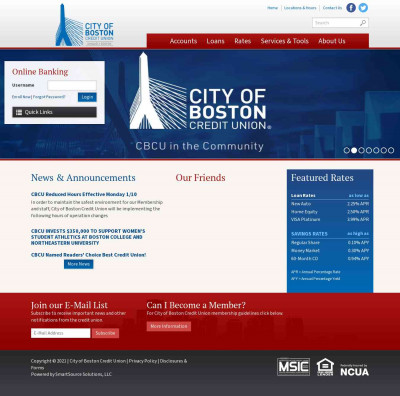
Task: Click the Forgot Password link
Action: [x=49, y=97]
